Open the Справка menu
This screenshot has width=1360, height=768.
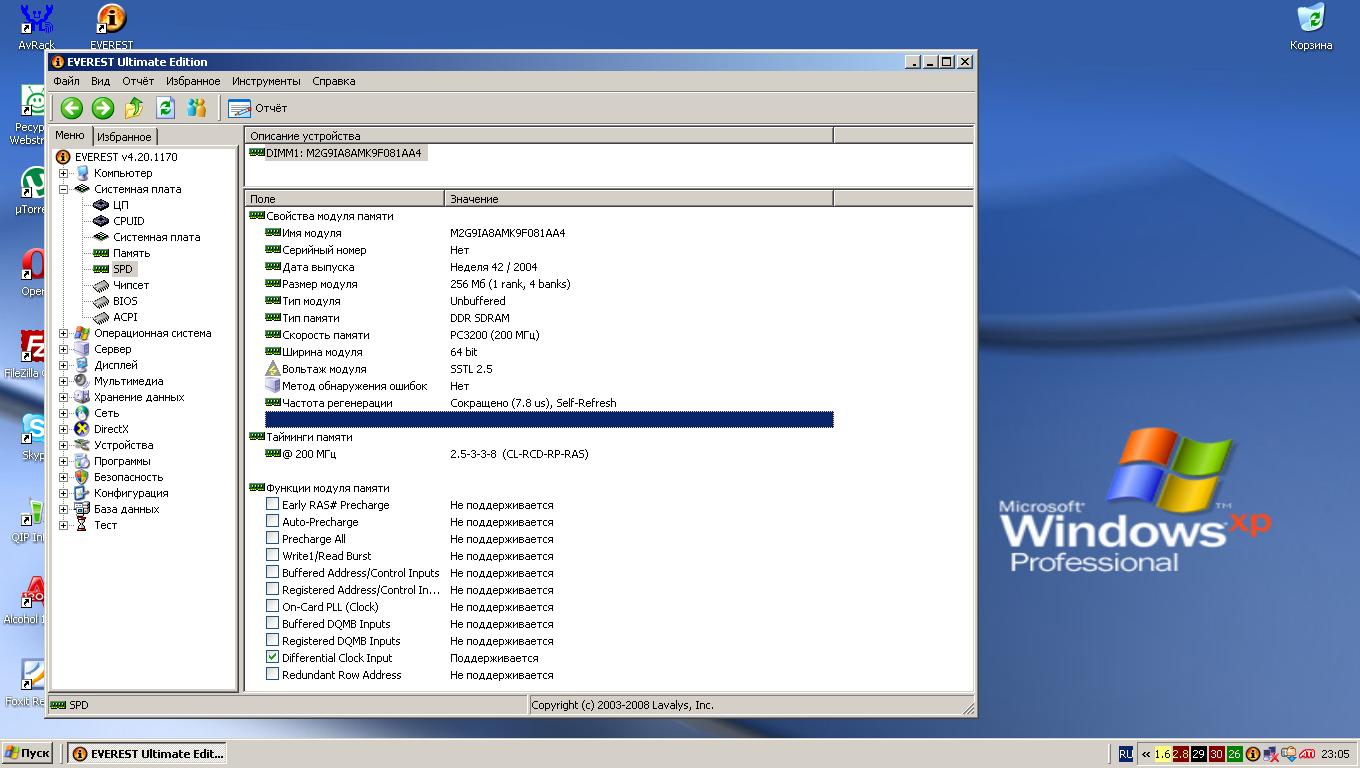[333, 81]
